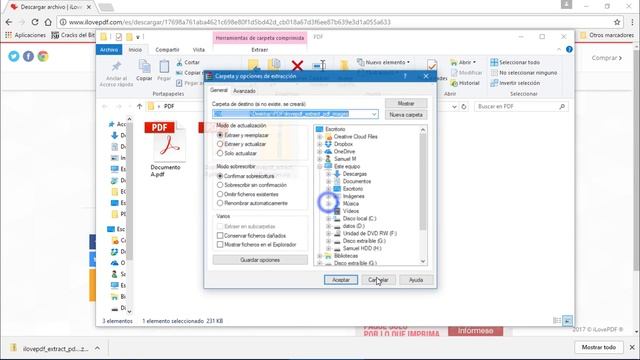
Task: Expand datos (D:) tree node
Action: point(329,226)
